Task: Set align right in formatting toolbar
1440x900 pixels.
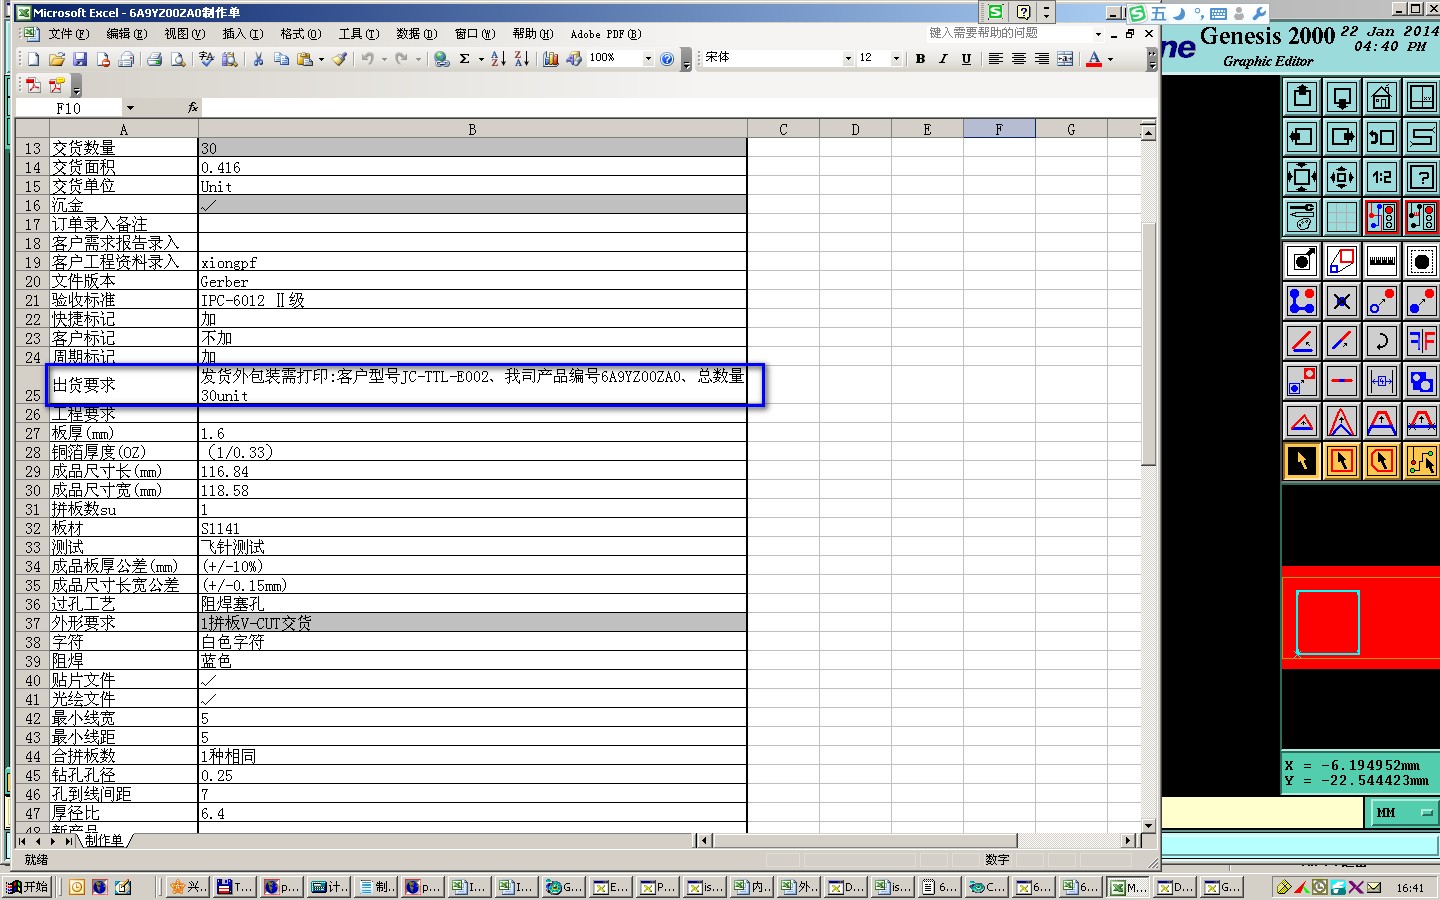Action: click(1041, 59)
